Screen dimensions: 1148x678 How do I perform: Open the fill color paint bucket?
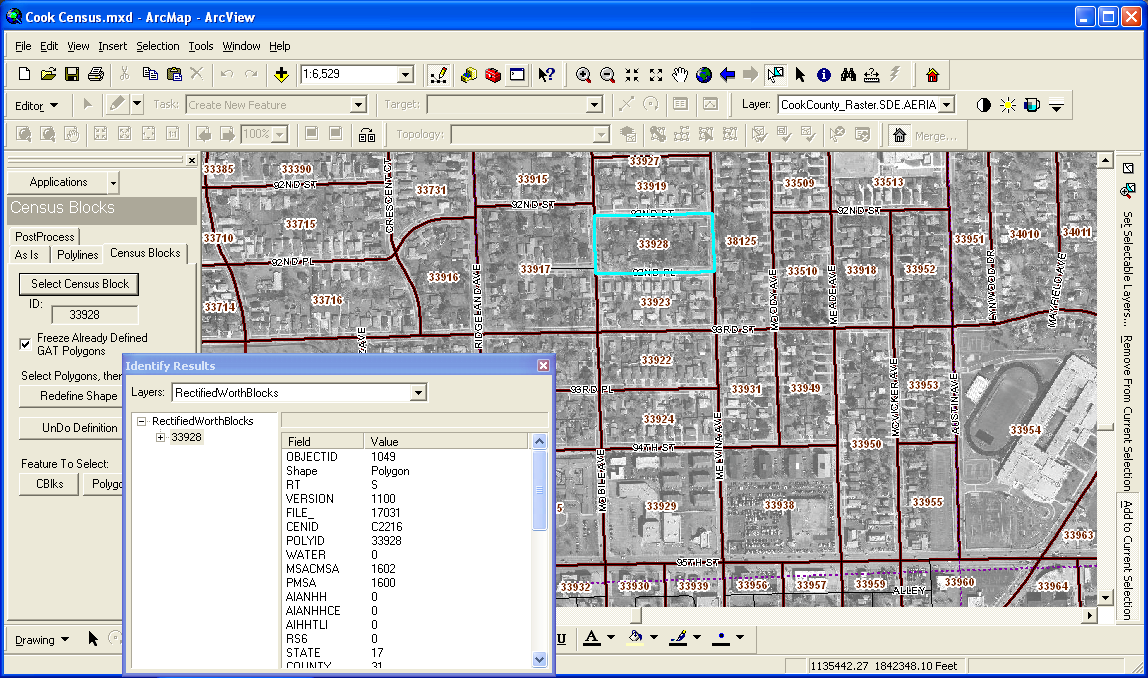point(634,638)
